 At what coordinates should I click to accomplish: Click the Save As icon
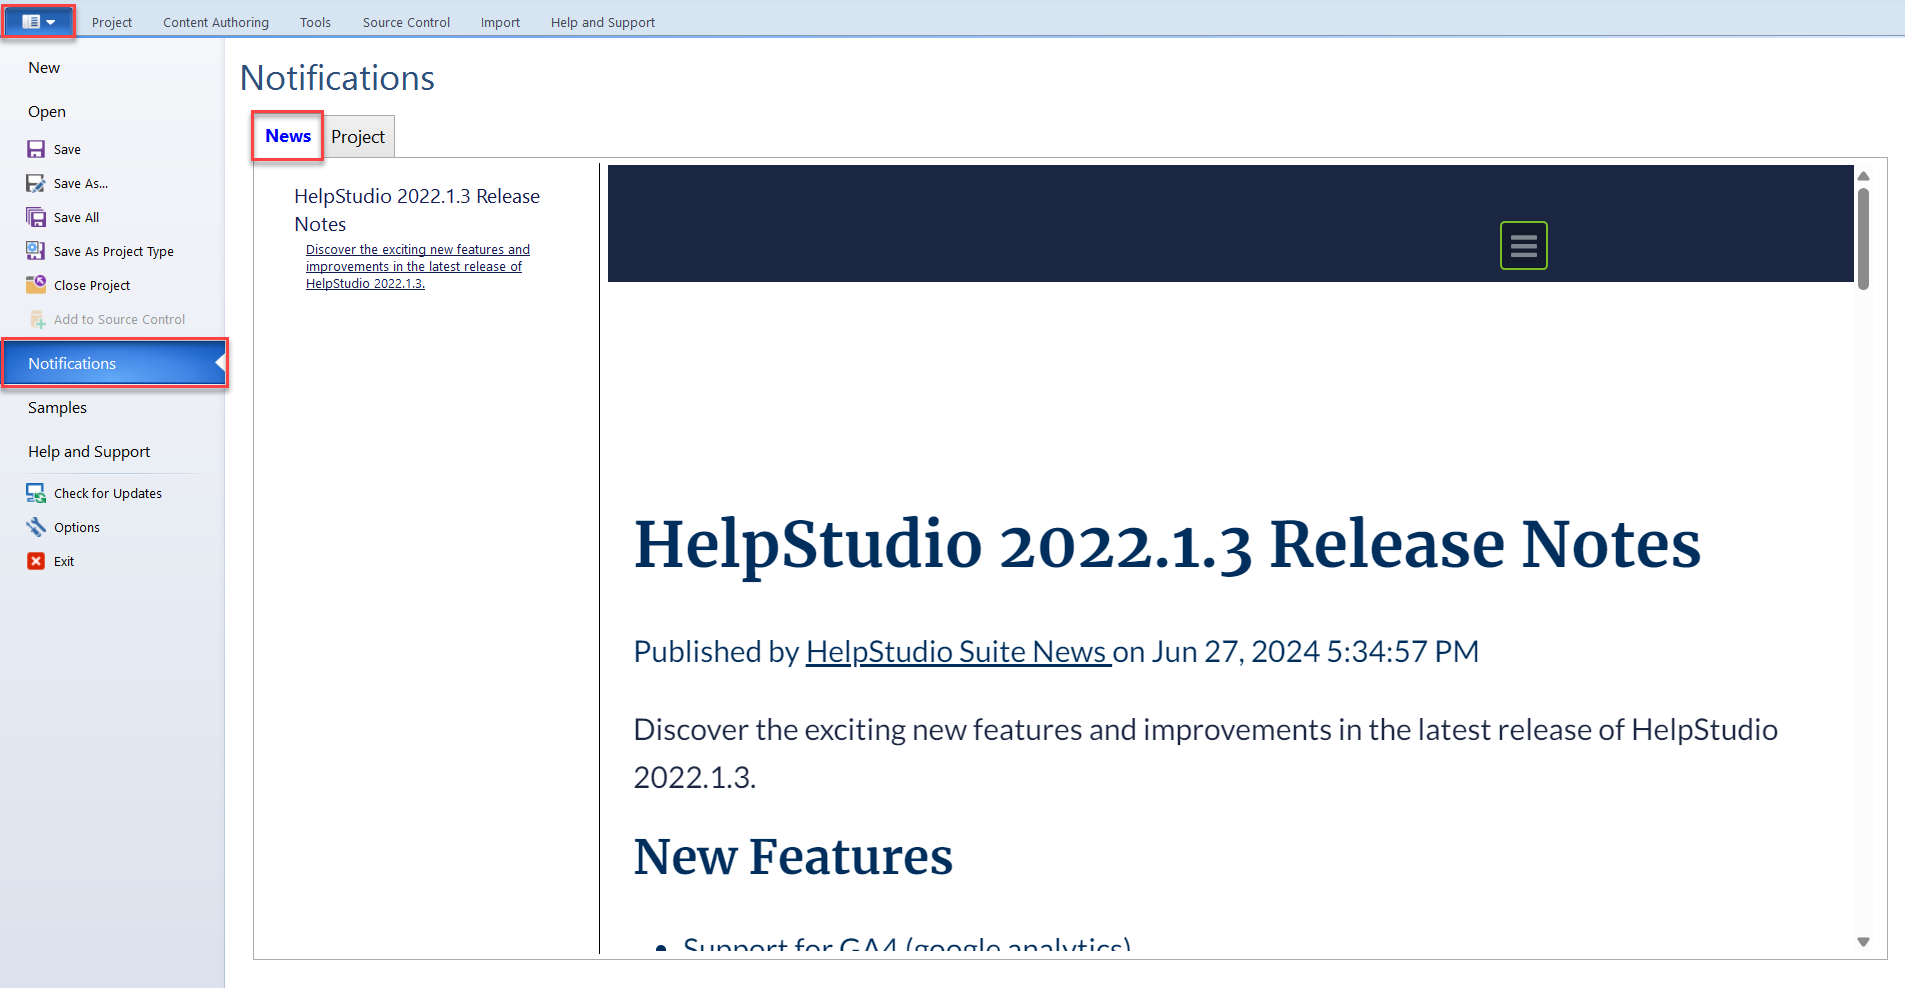tap(36, 183)
